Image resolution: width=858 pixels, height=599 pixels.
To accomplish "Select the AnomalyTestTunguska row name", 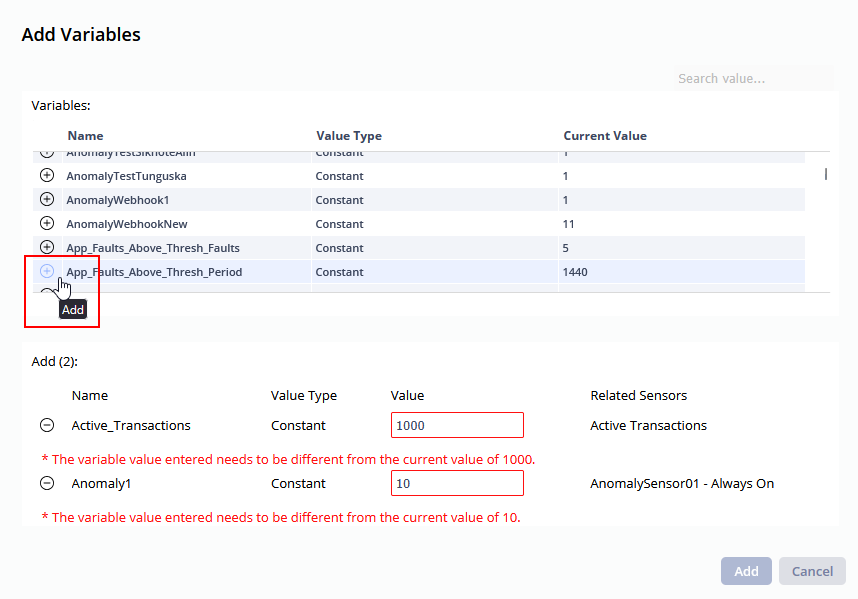I will [126, 176].
